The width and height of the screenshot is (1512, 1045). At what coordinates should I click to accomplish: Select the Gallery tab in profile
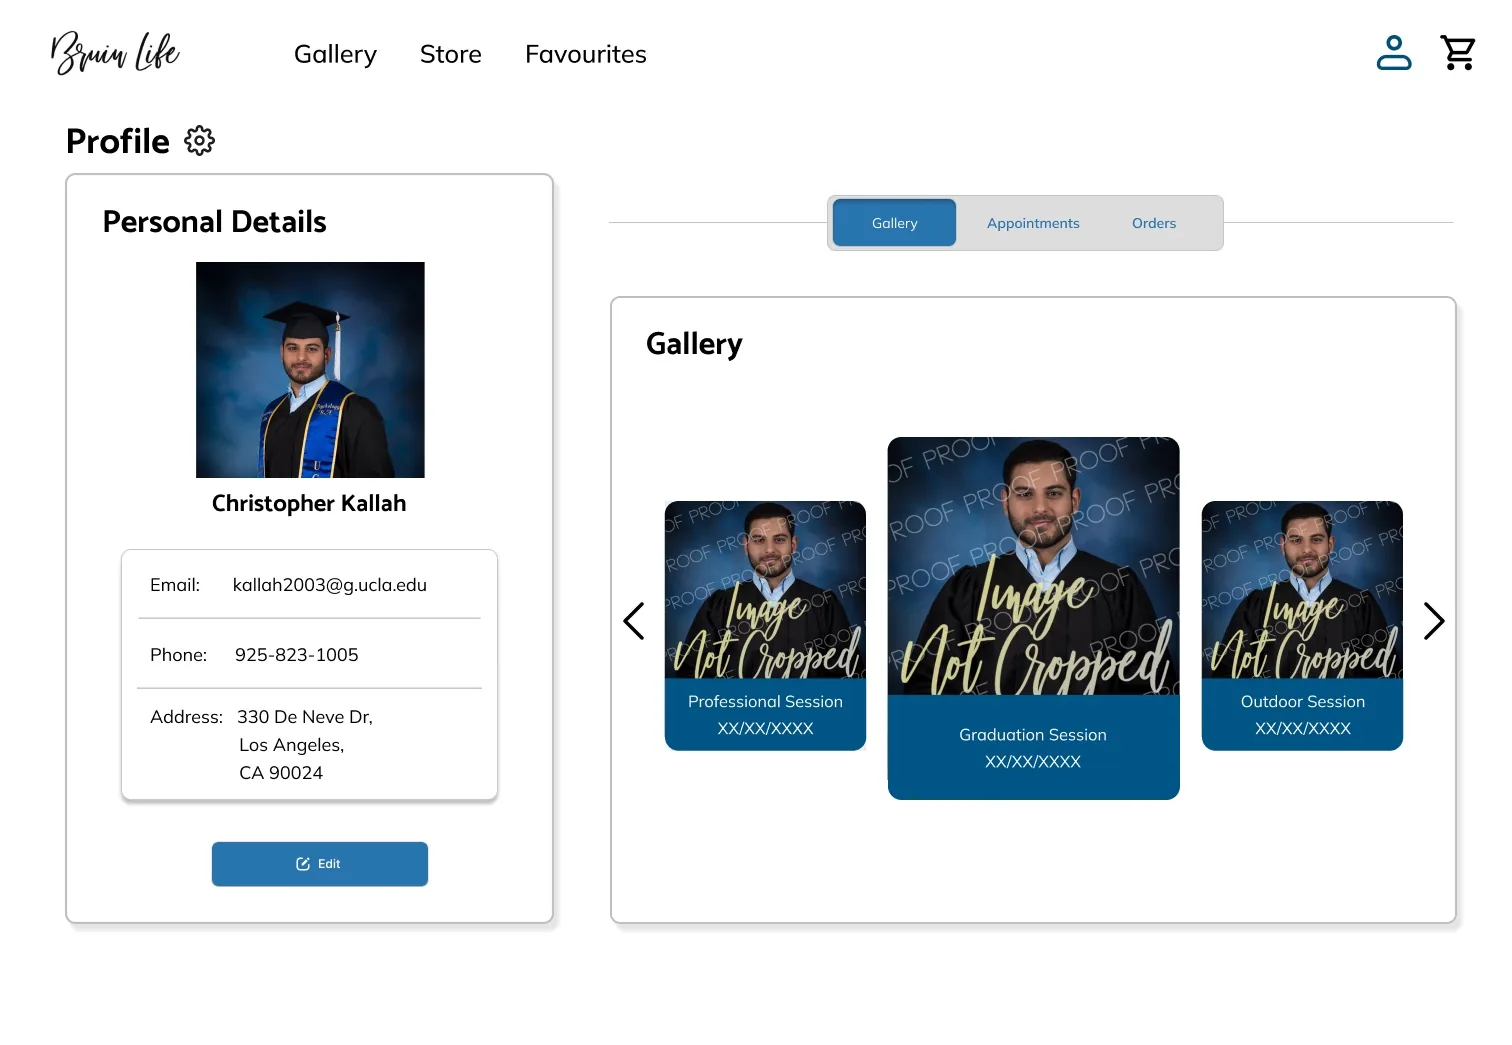(894, 223)
